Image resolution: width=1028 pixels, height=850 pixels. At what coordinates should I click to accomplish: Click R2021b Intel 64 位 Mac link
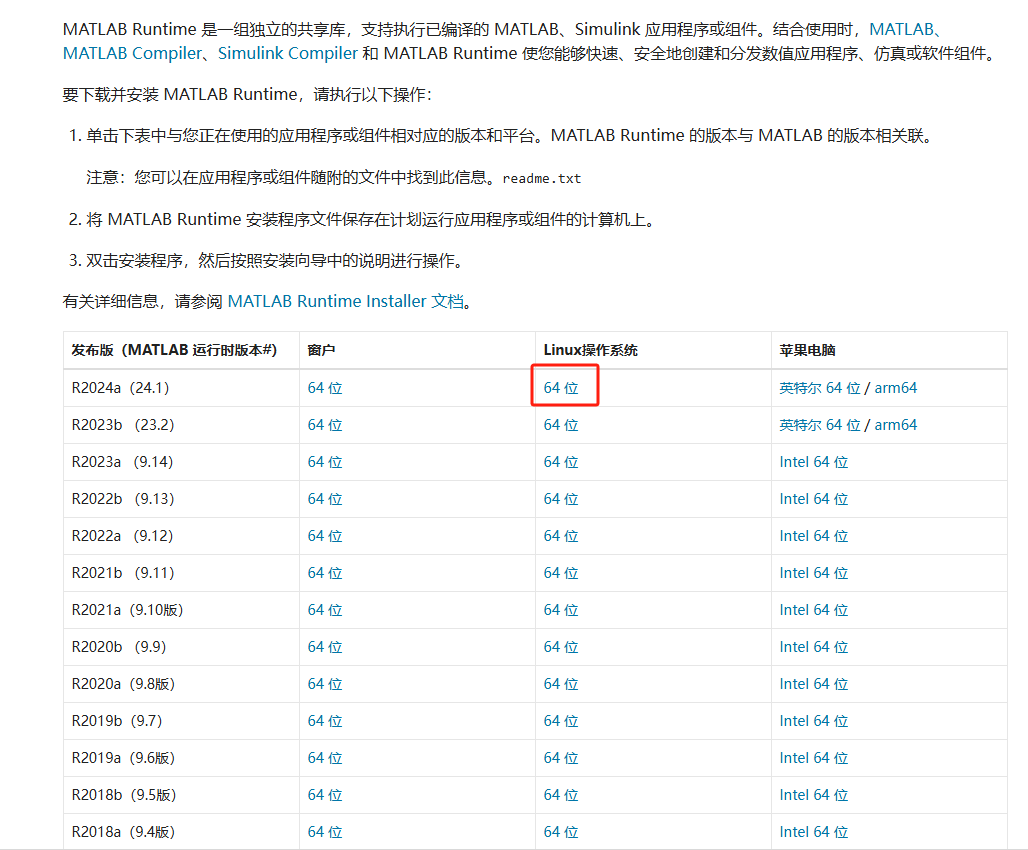coord(814,573)
